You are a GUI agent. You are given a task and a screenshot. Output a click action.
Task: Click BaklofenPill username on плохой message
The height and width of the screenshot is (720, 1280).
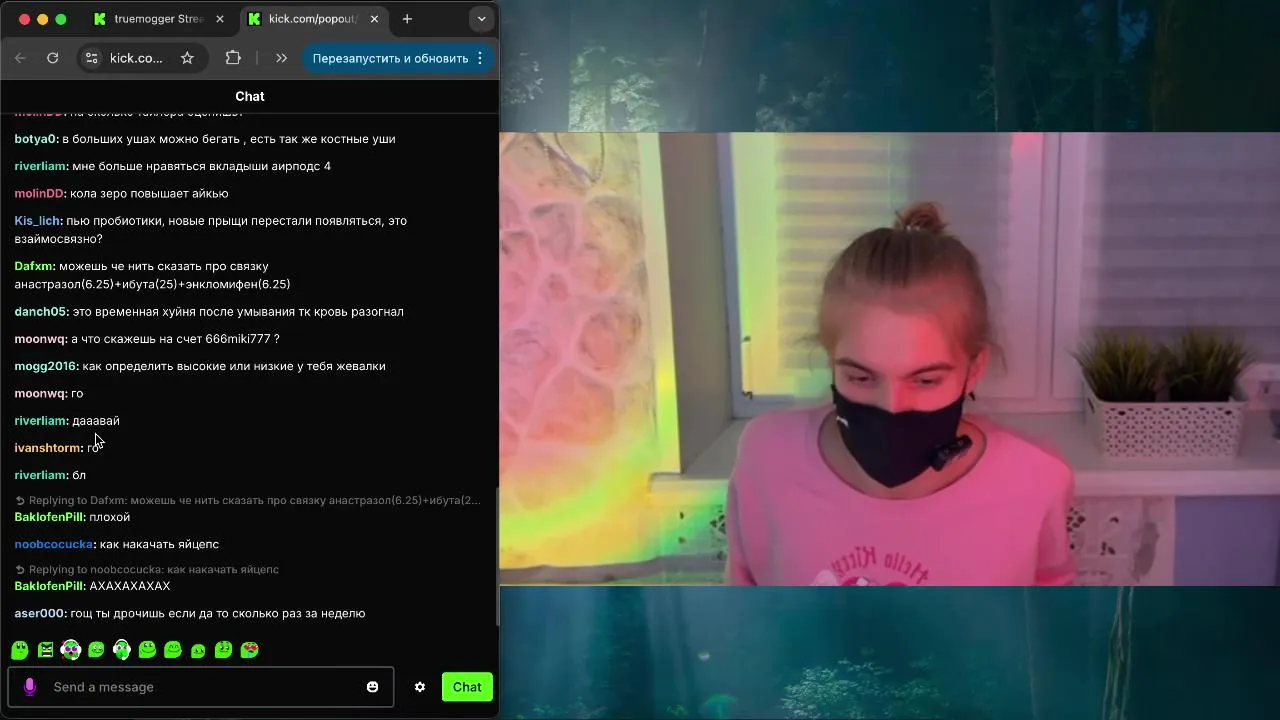(50, 517)
